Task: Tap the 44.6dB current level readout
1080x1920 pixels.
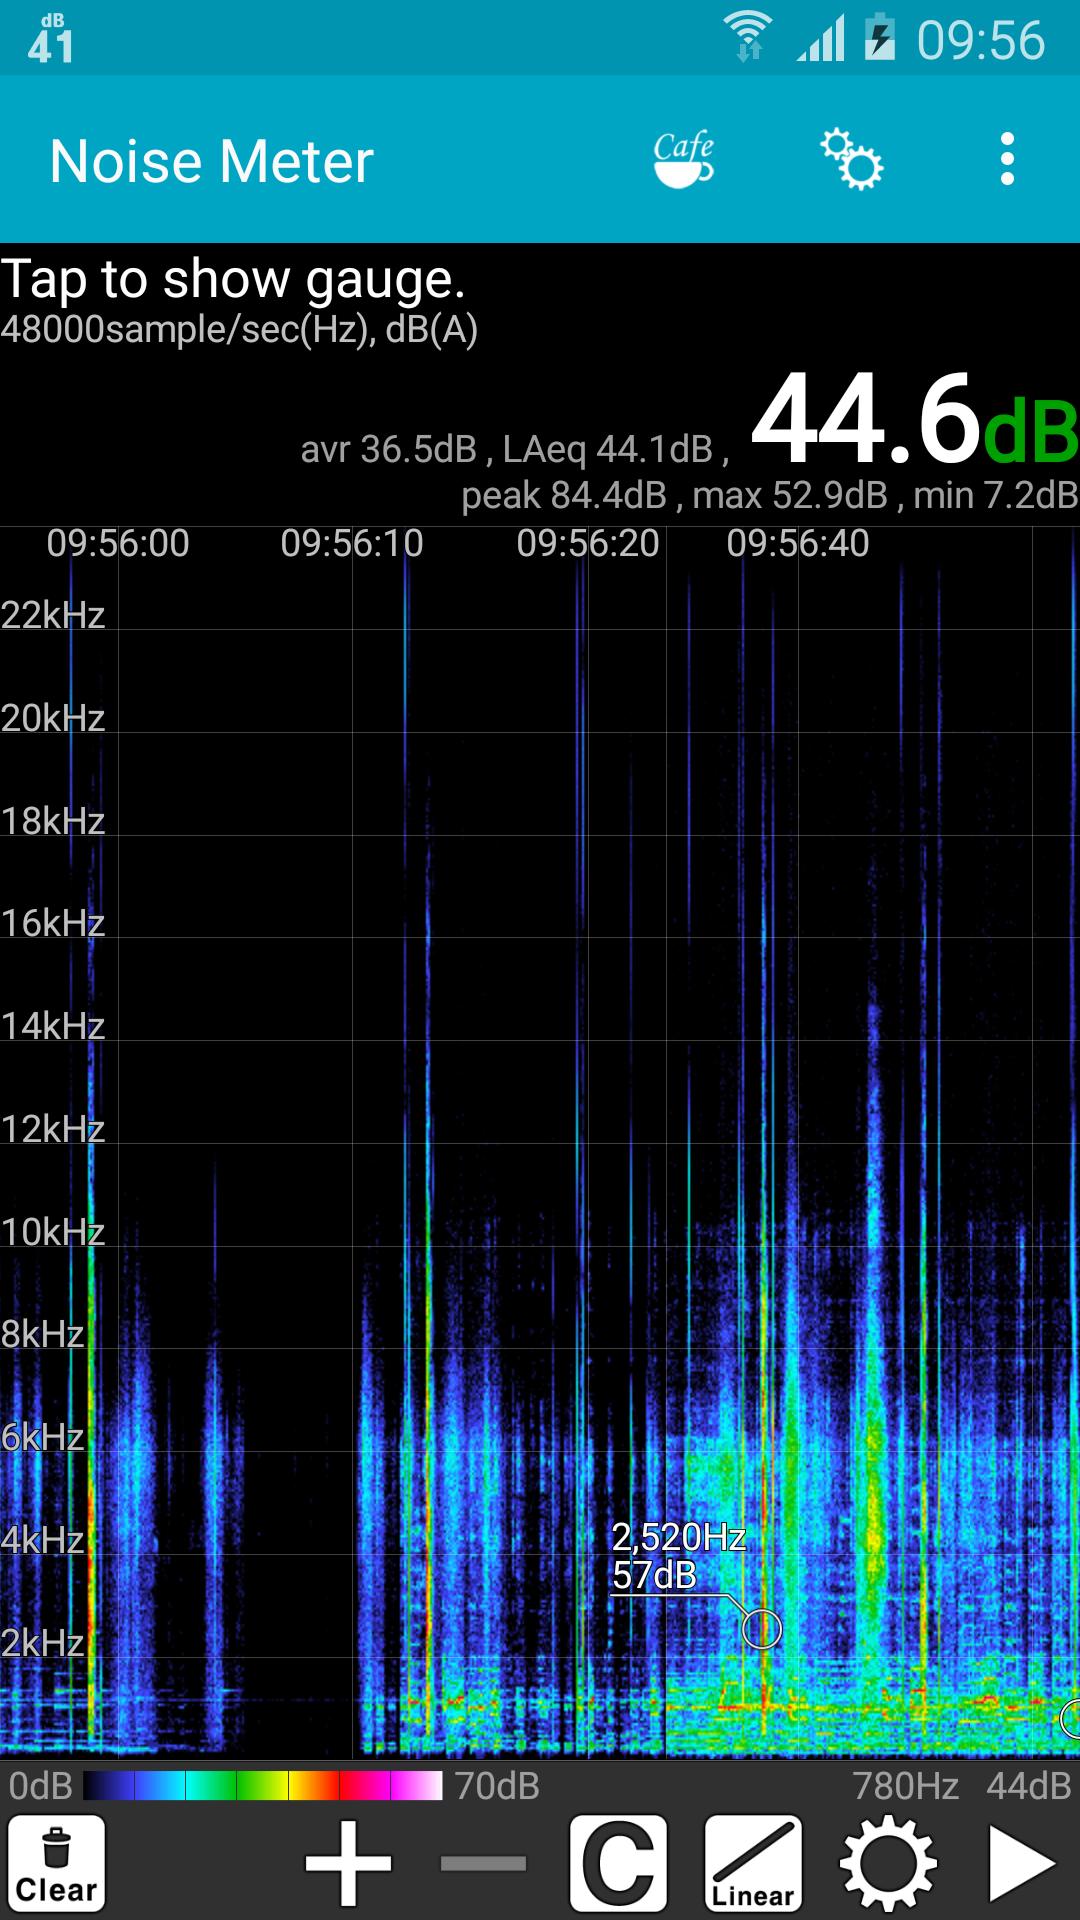Action: pos(912,420)
